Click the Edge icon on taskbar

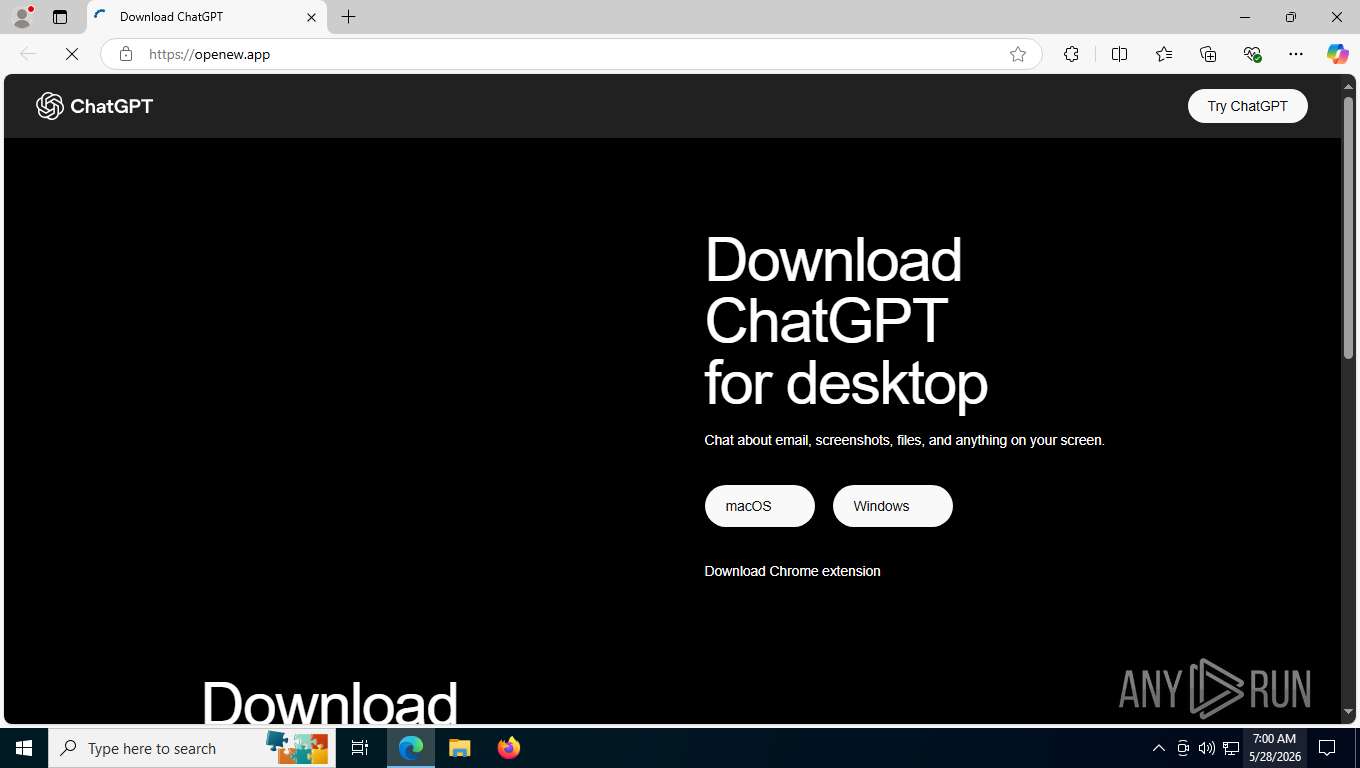(x=411, y=748)
